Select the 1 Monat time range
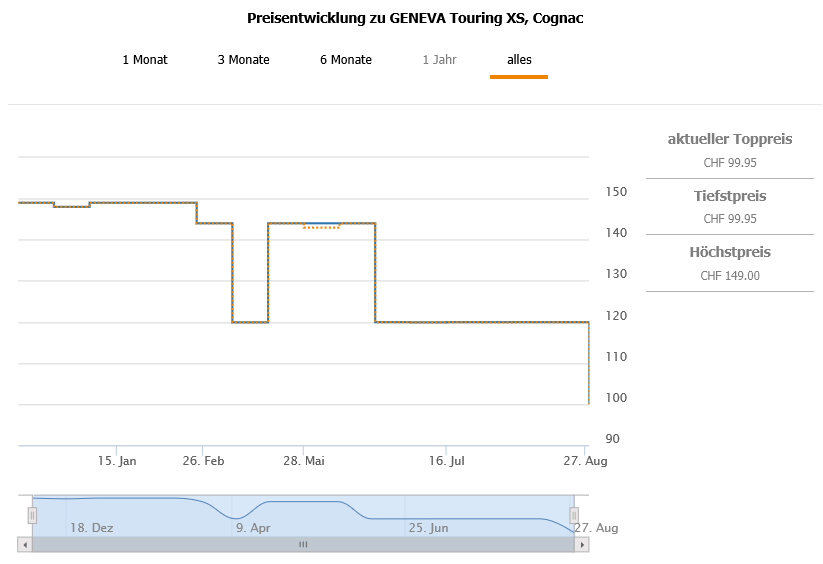 point(145,60)
